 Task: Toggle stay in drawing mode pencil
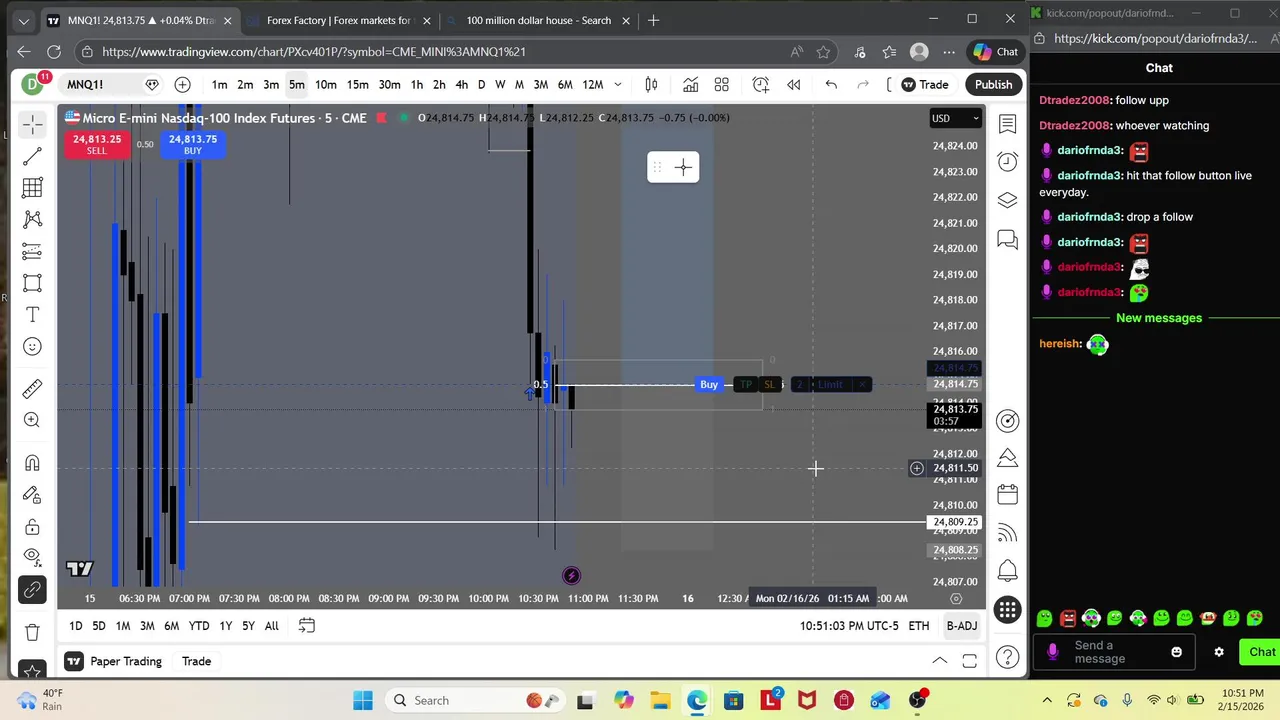tap(32, 495)
